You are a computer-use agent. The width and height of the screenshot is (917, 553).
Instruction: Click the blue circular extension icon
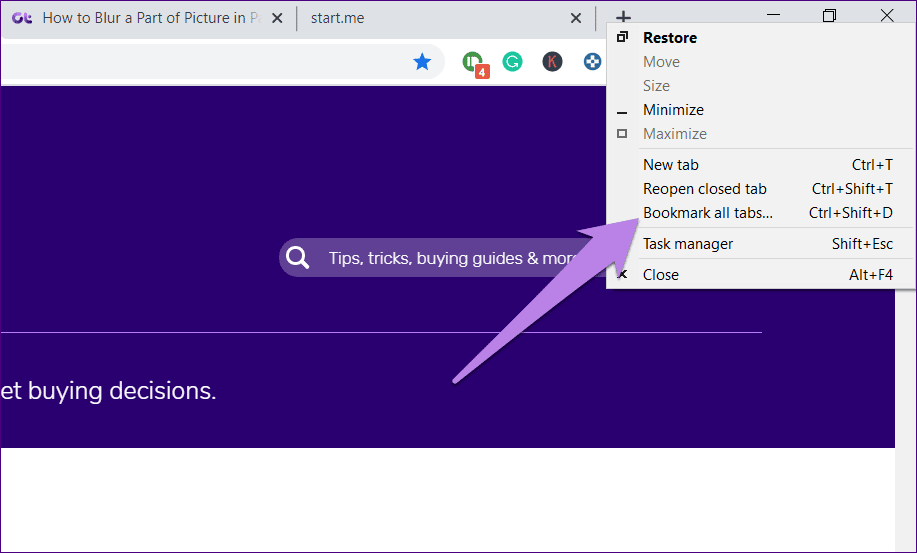pyautogui.click(x=593, y=62)
